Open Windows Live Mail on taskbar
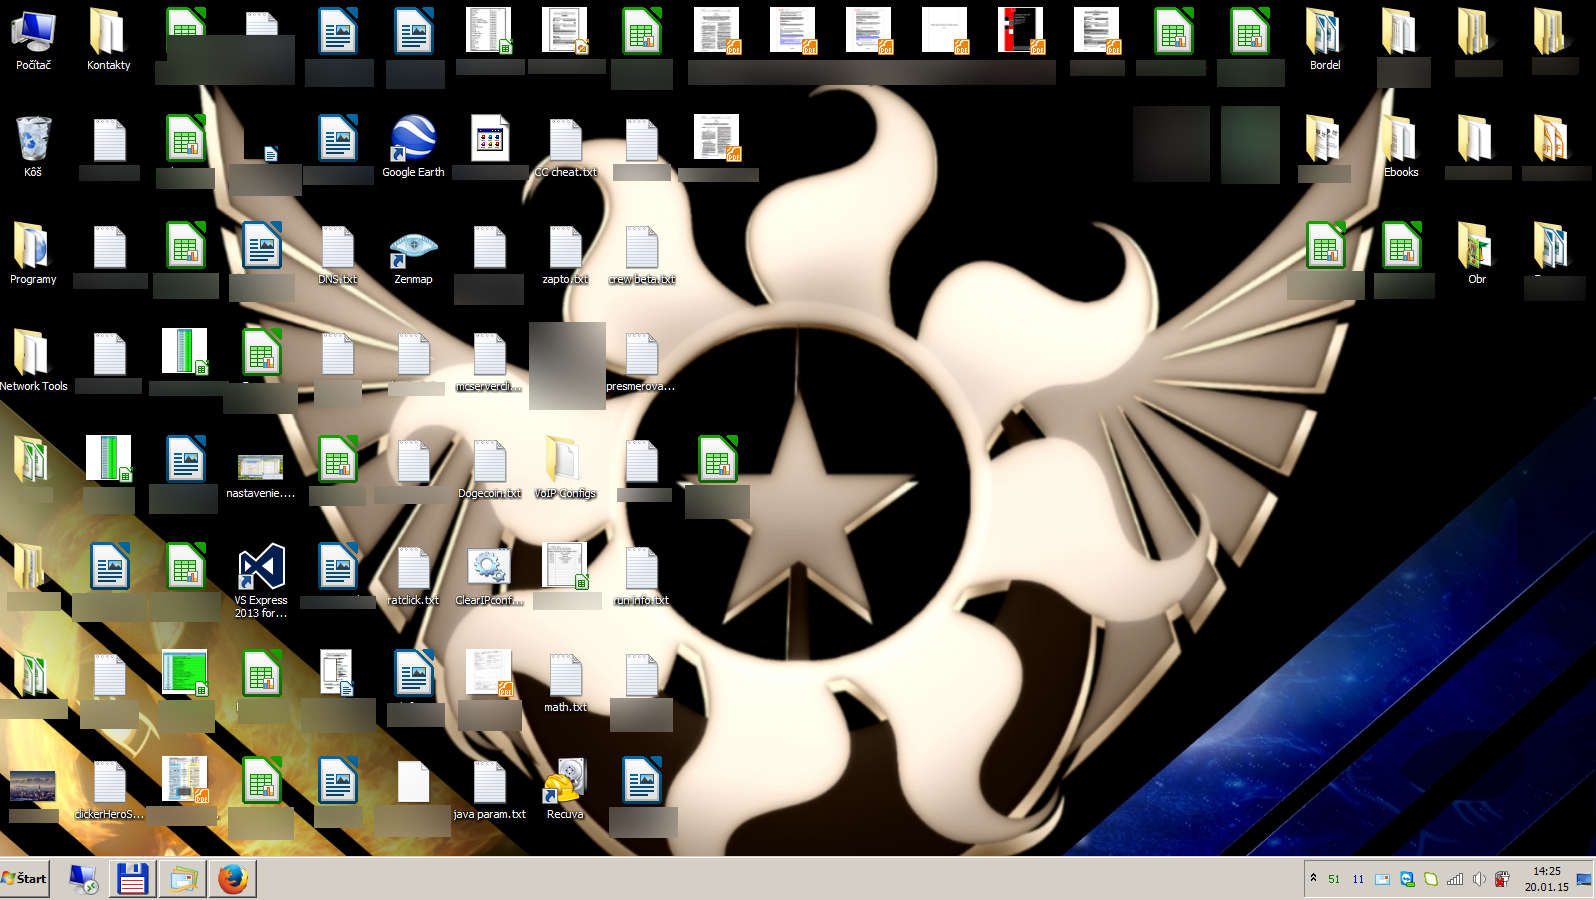This screenshot has height=900, width=1596. coord(183,879)
